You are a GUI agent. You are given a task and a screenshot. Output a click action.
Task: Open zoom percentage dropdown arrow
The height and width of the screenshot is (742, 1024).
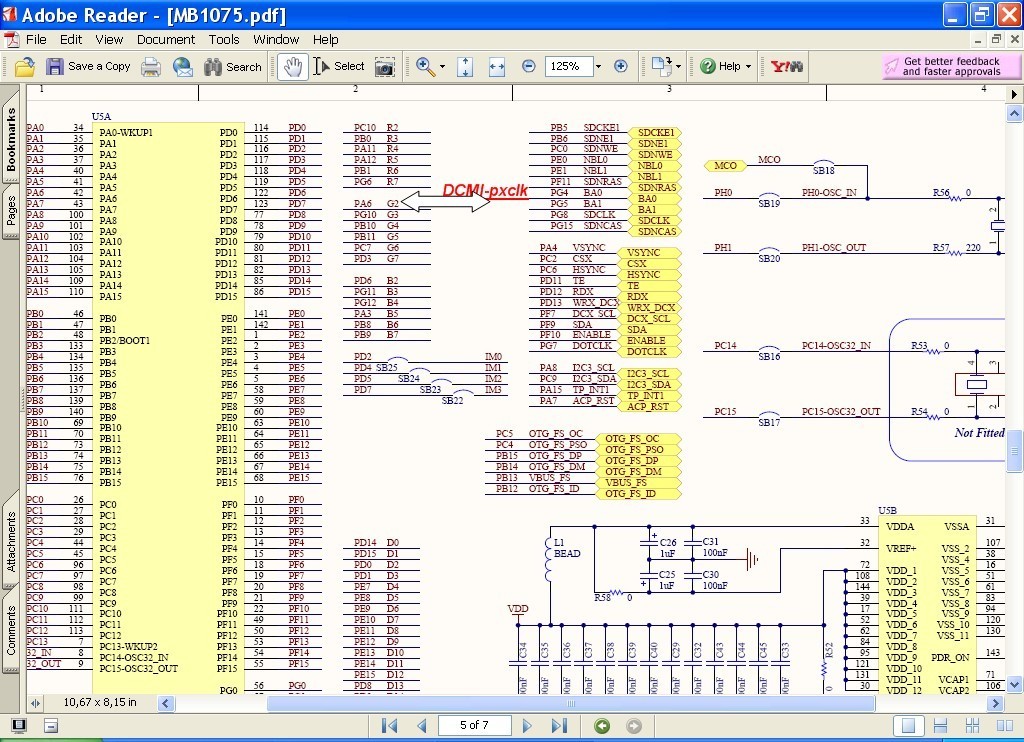[x=598, y=67]
